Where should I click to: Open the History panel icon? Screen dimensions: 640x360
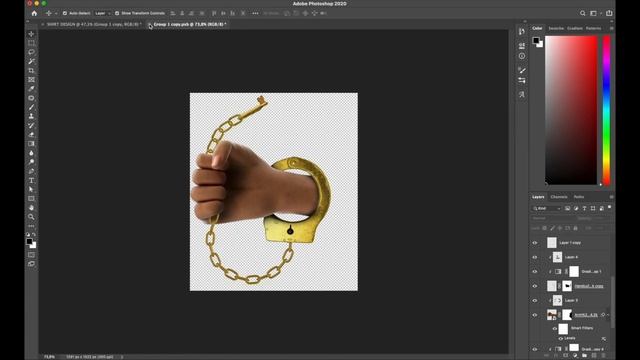[x=522, y=31]
